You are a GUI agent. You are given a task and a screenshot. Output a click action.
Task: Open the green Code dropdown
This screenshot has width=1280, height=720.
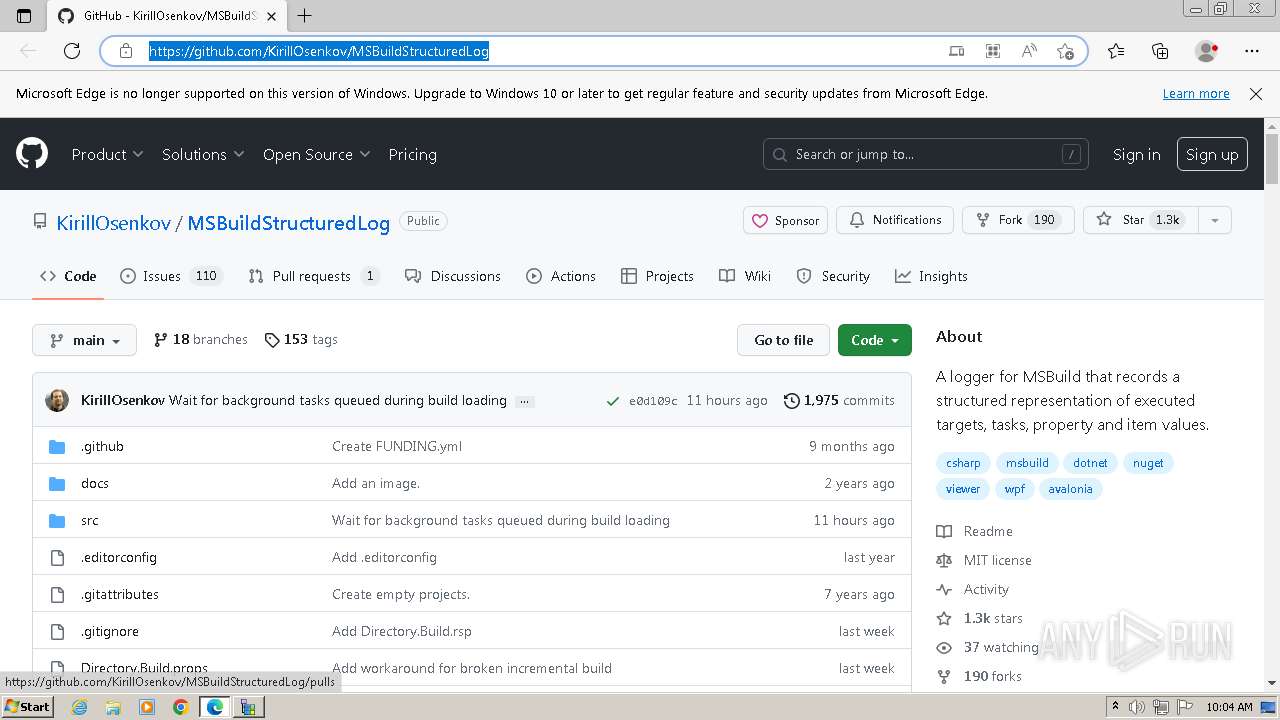875,340
